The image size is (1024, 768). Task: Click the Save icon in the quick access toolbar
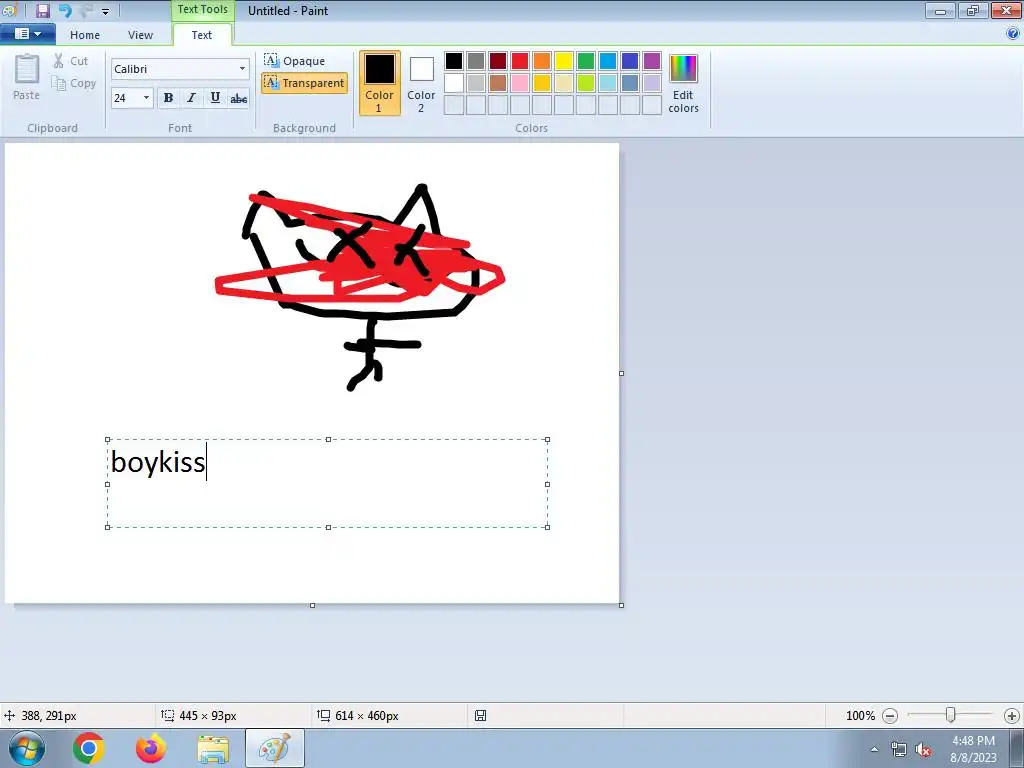(x=43, y=10)
